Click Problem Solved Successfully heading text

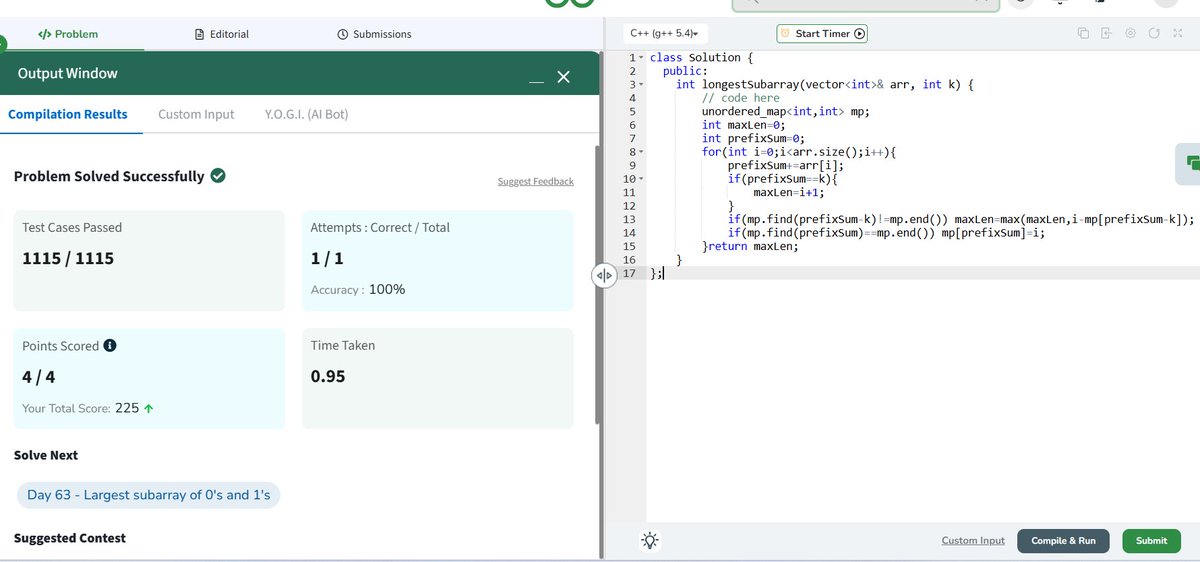[109, 176]
